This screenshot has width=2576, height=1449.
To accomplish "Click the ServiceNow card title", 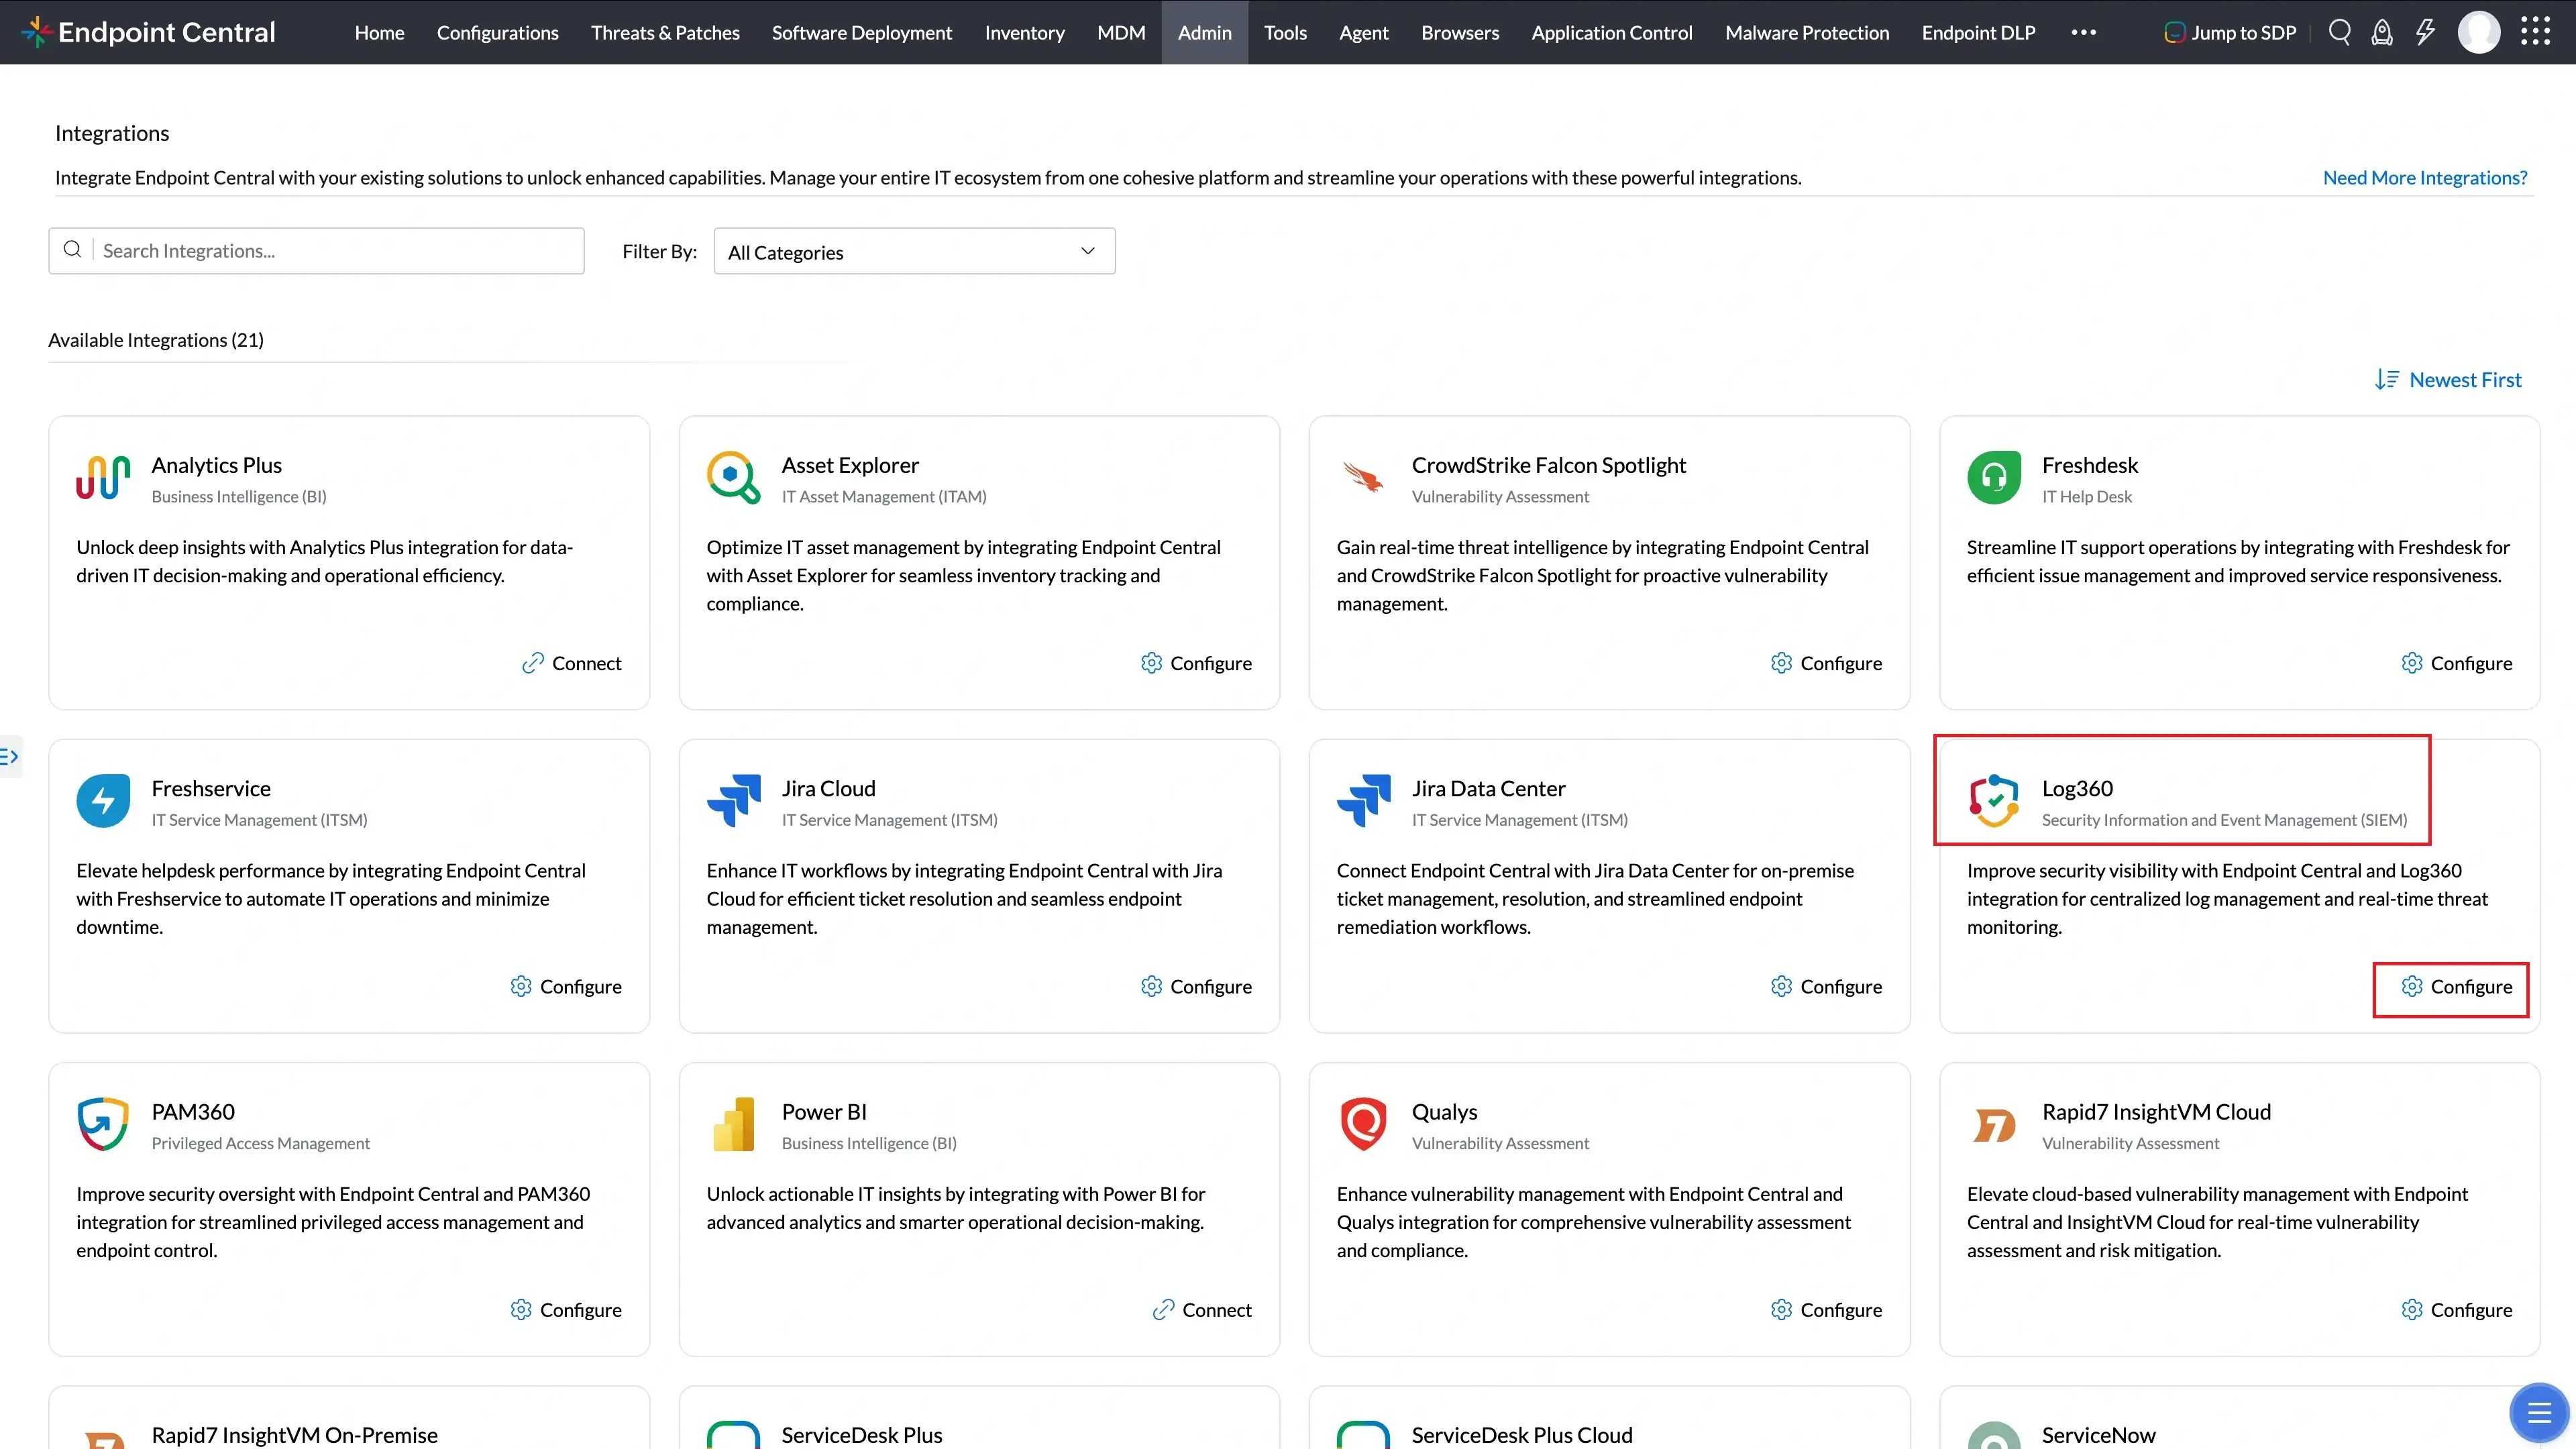I will (2098, 1435).
